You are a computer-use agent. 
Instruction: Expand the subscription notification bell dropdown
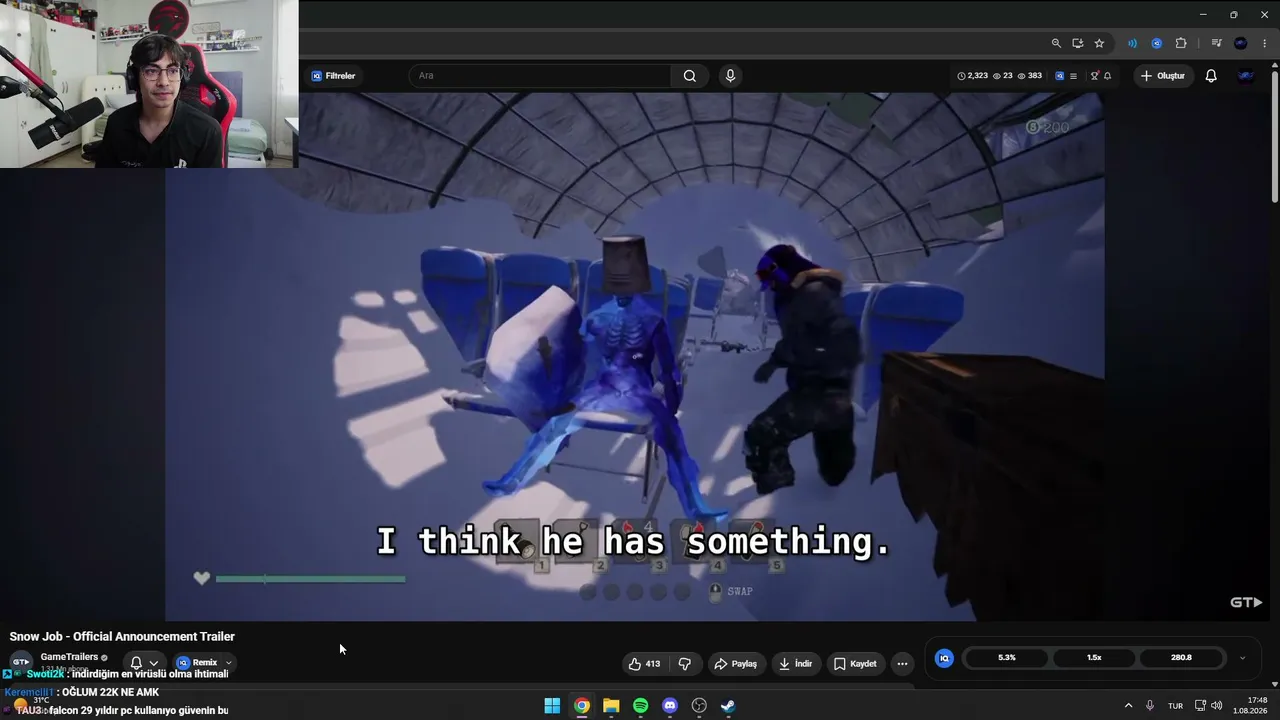point(144,663)
